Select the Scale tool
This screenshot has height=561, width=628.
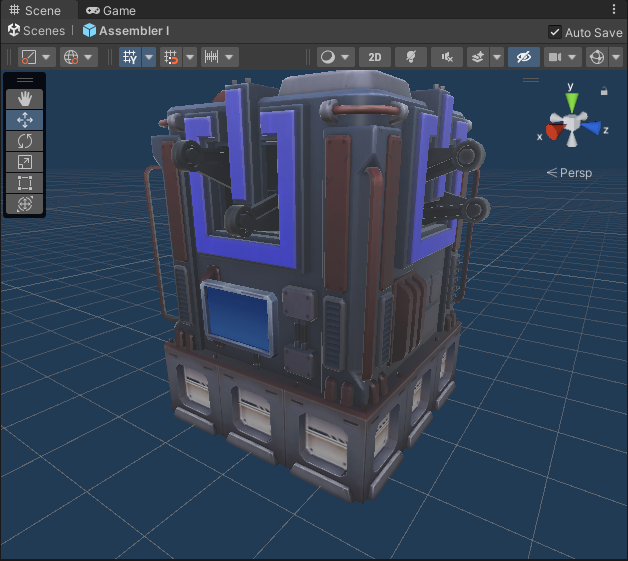click(26, 161)
